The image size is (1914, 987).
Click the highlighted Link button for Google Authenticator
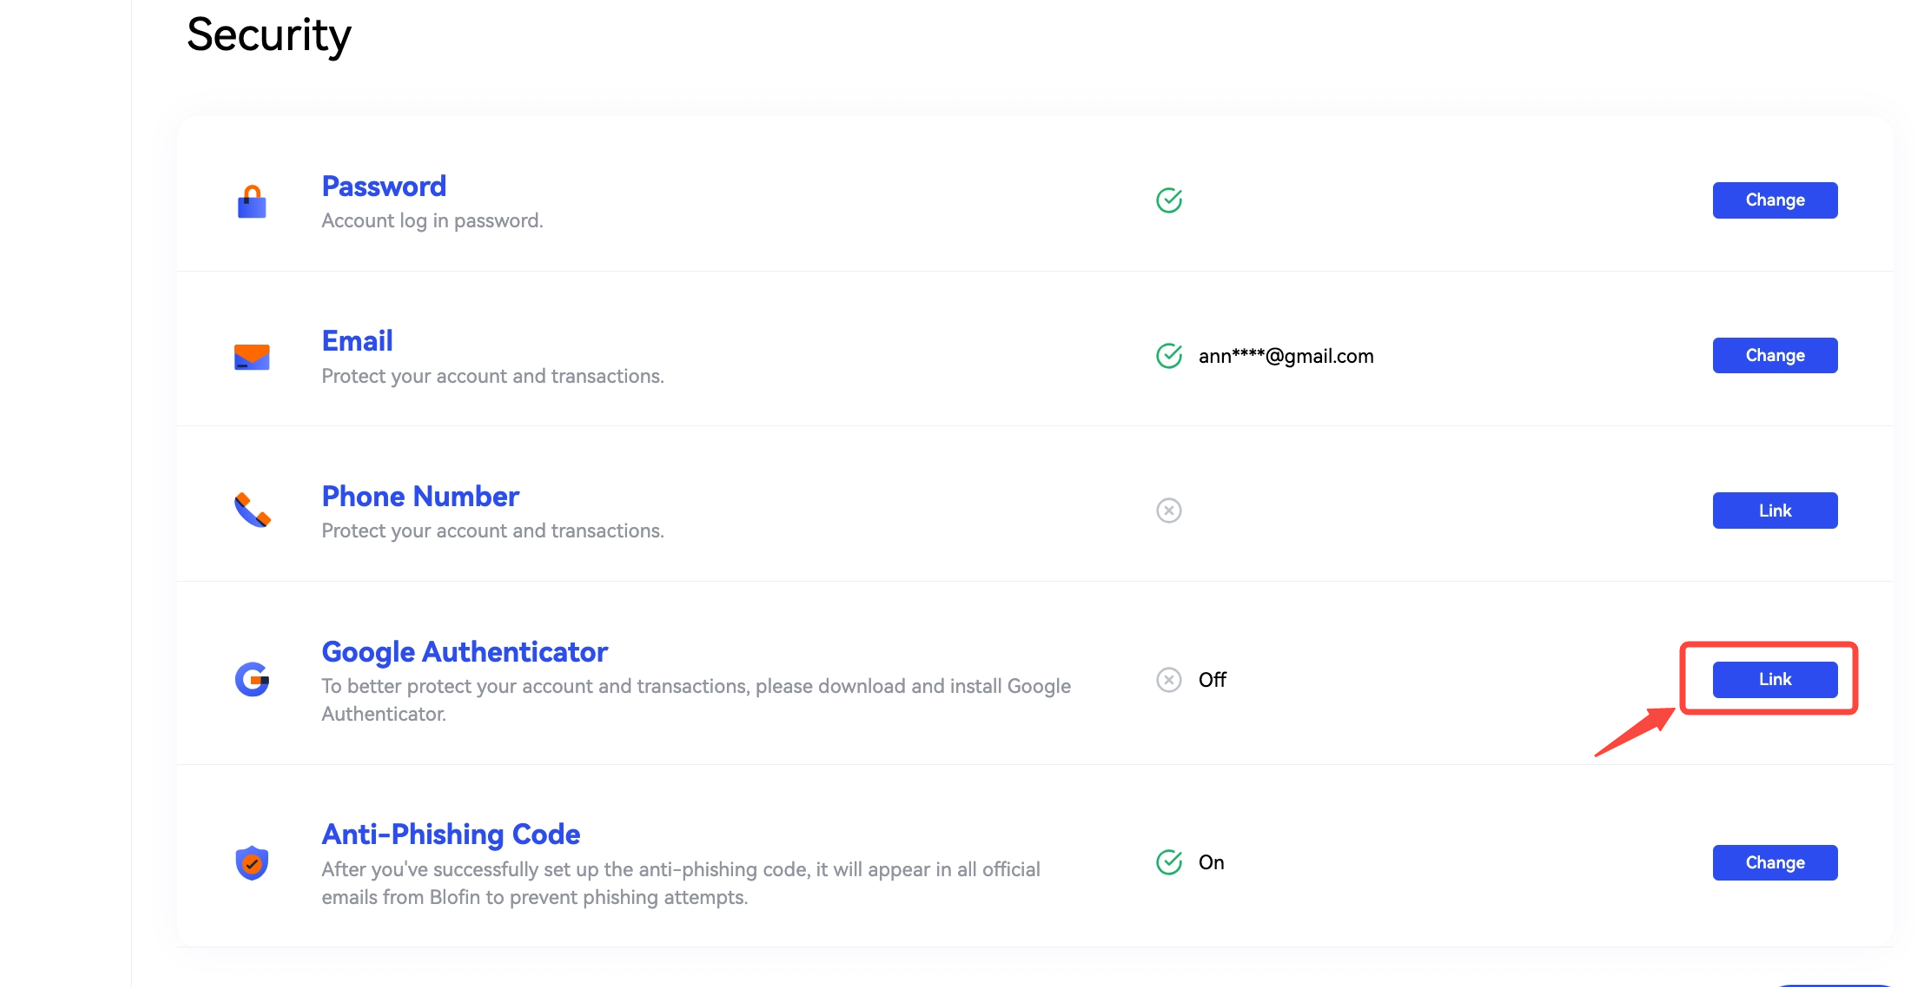coord(1774,679)
